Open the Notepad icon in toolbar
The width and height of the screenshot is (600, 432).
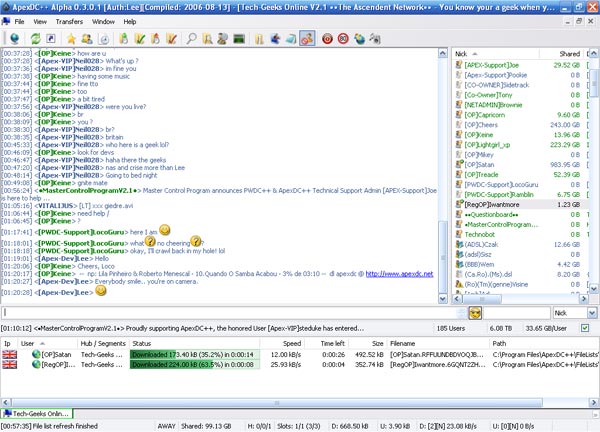(x=292, y=39)
